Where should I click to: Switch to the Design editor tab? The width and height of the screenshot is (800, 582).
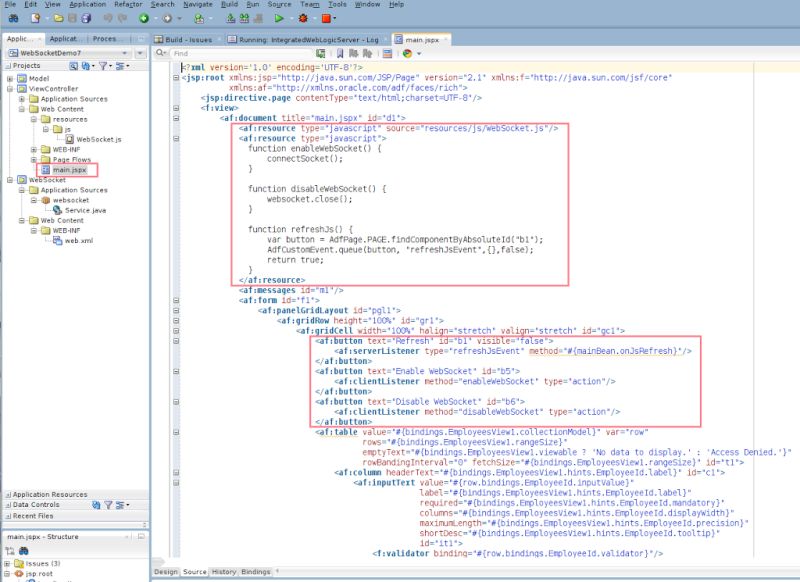tap(166, 572)
